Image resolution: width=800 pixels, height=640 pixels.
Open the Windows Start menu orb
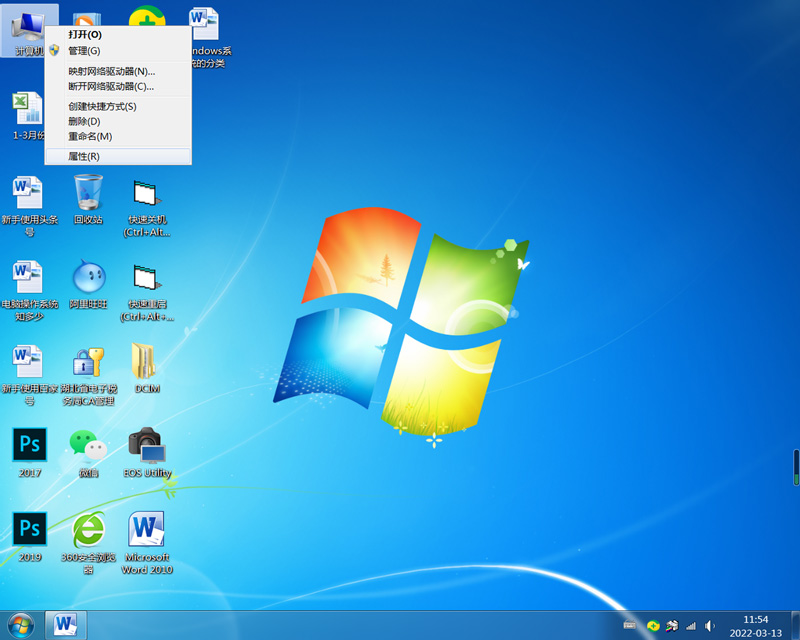point(20,625)
